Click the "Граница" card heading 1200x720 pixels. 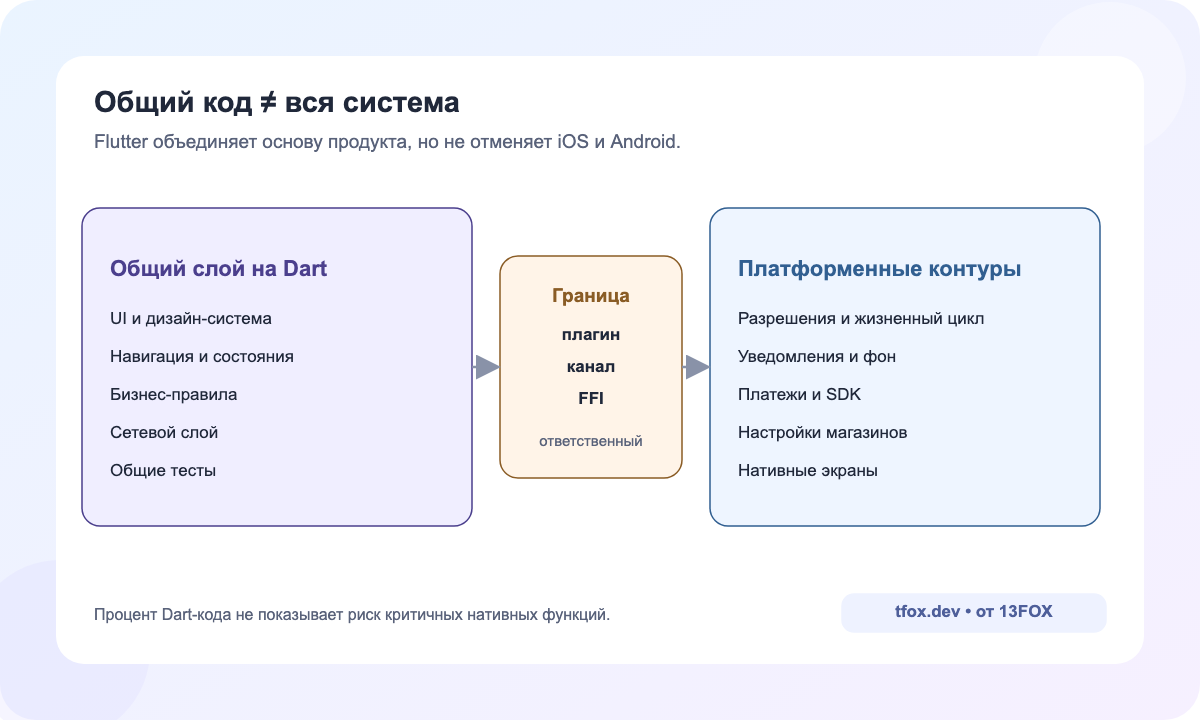591,296
